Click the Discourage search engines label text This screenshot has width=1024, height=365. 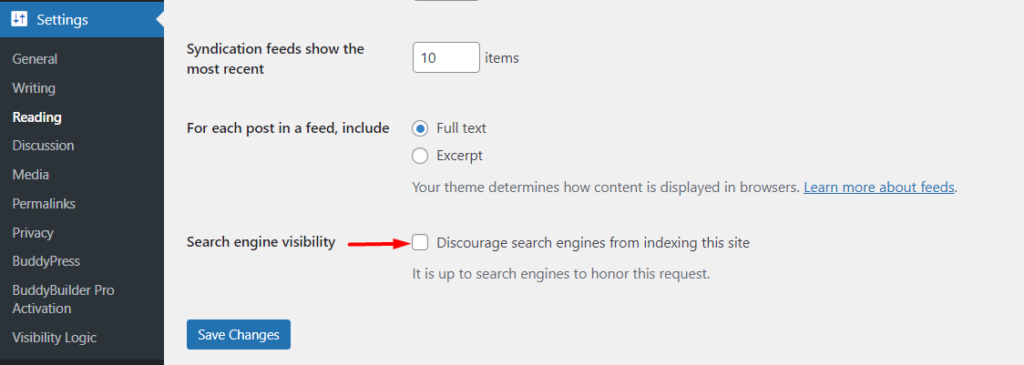[x=593, y=243]
